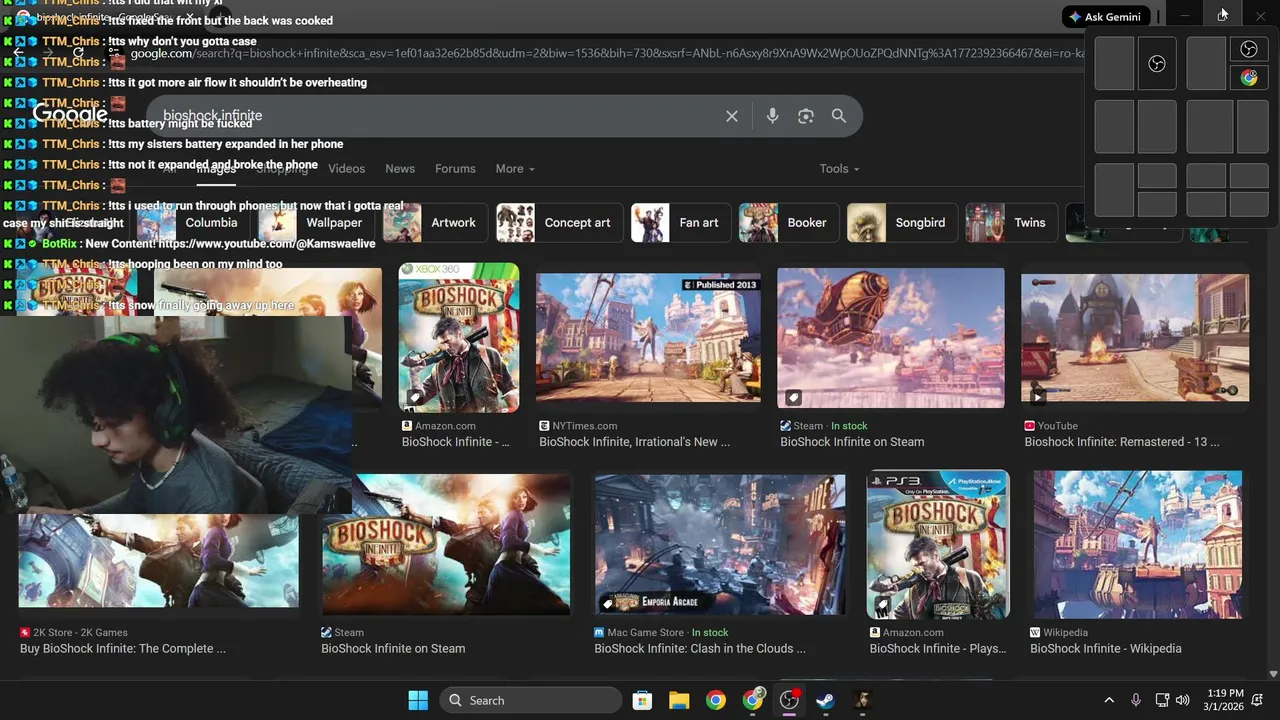1280x720 pixels.
Task: Open Microsoft Store from the taskbar
Action: 642,700
